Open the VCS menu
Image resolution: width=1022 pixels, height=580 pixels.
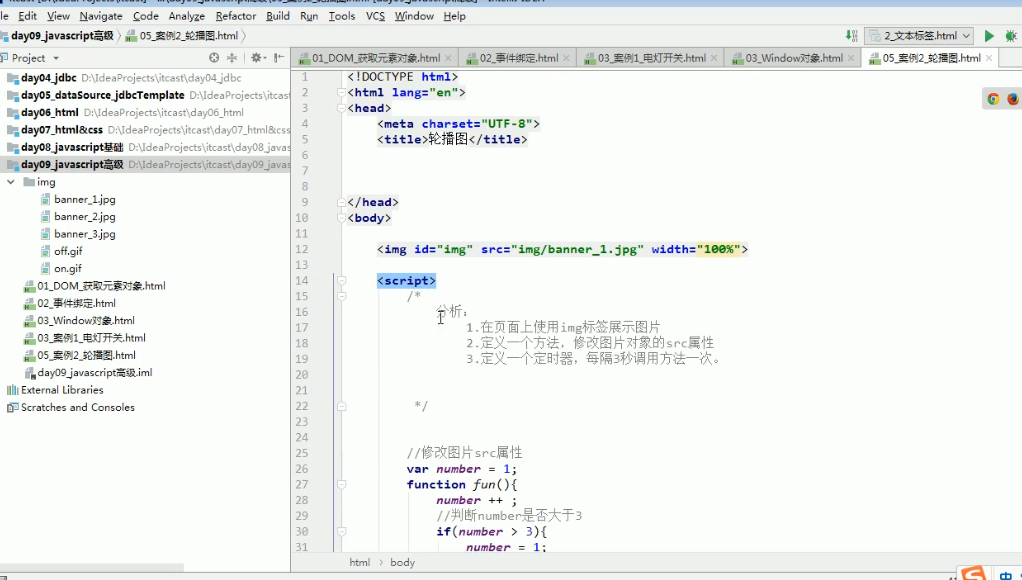(375, 16)
